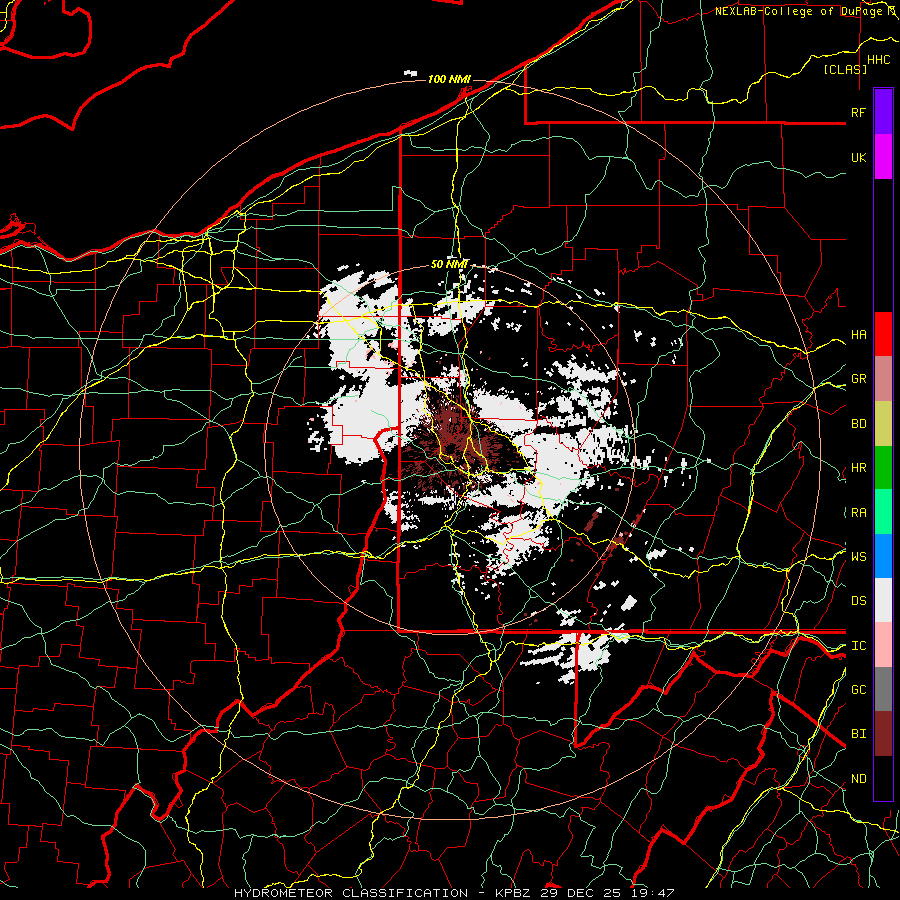Click the RF legend label
This screenshot has width=900, height=900.
[x=858, y=112]
